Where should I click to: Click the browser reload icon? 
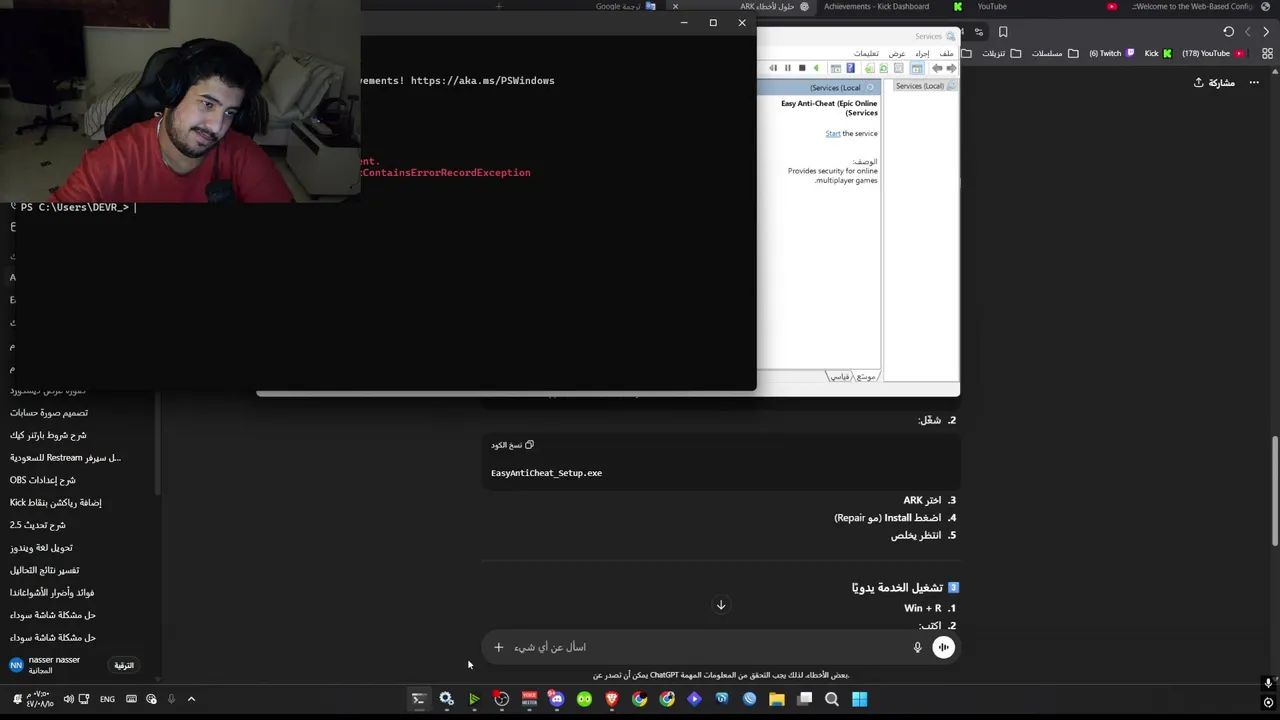coord(1229,32)
